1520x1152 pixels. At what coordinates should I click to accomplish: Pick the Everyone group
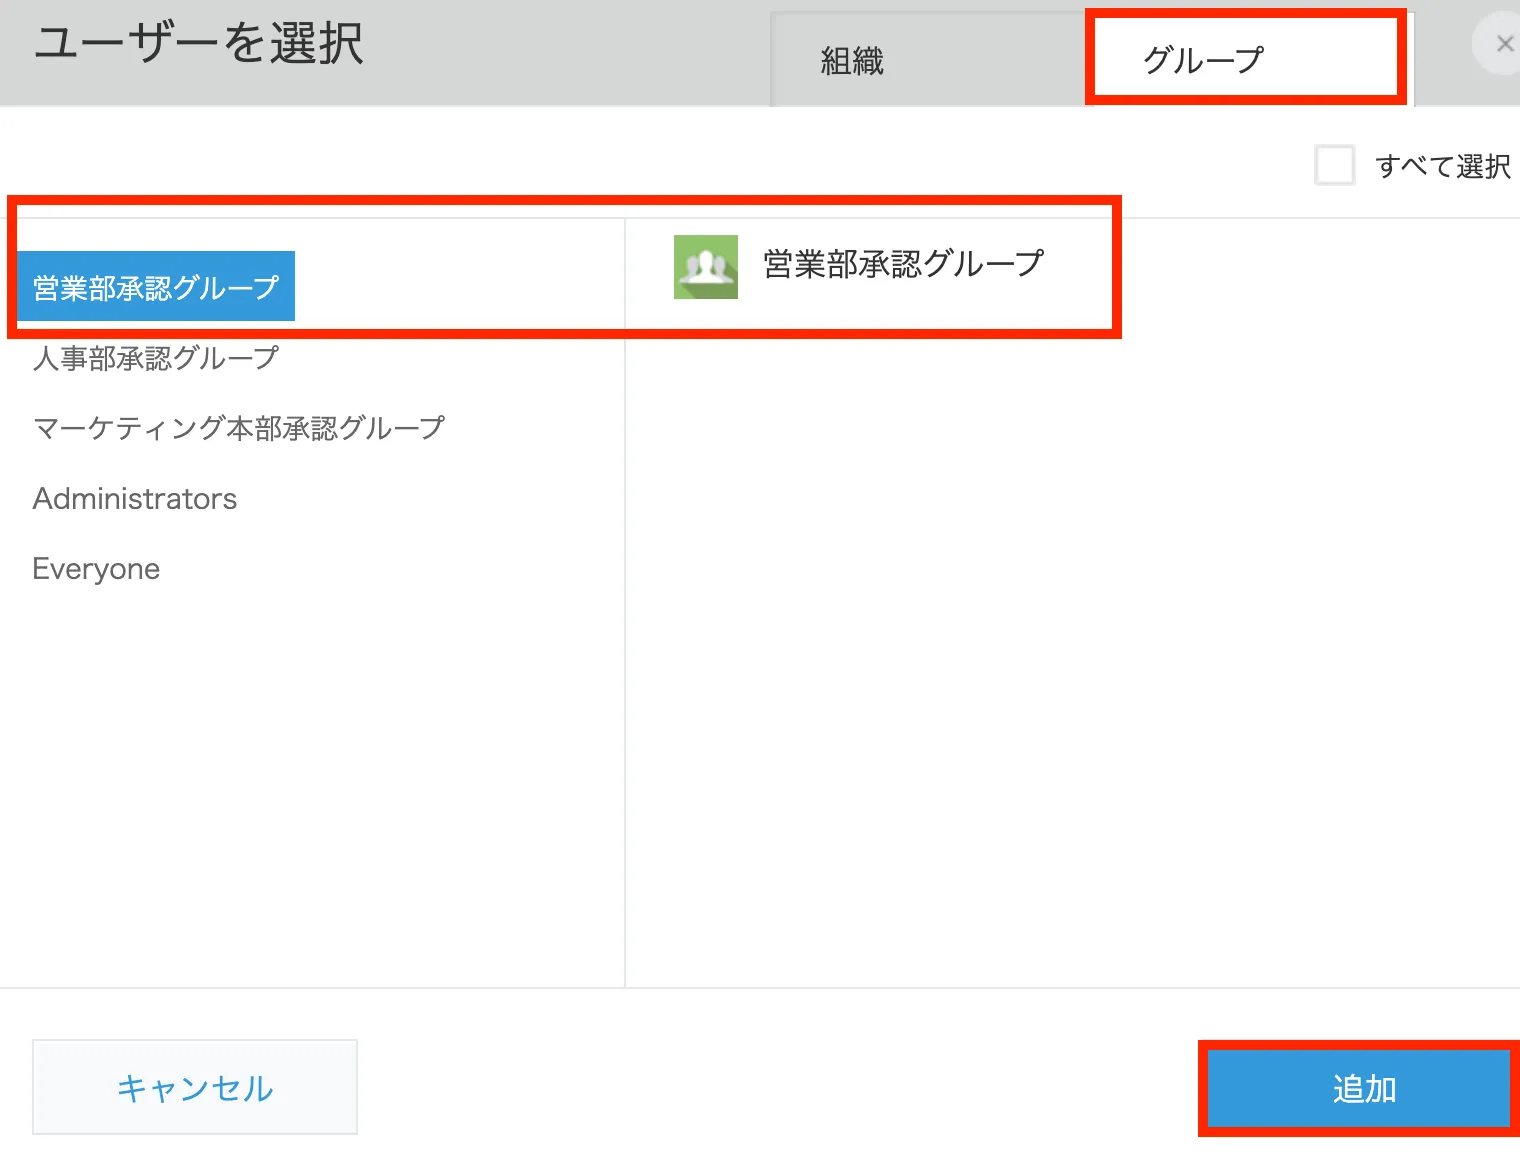pos(96,568)
